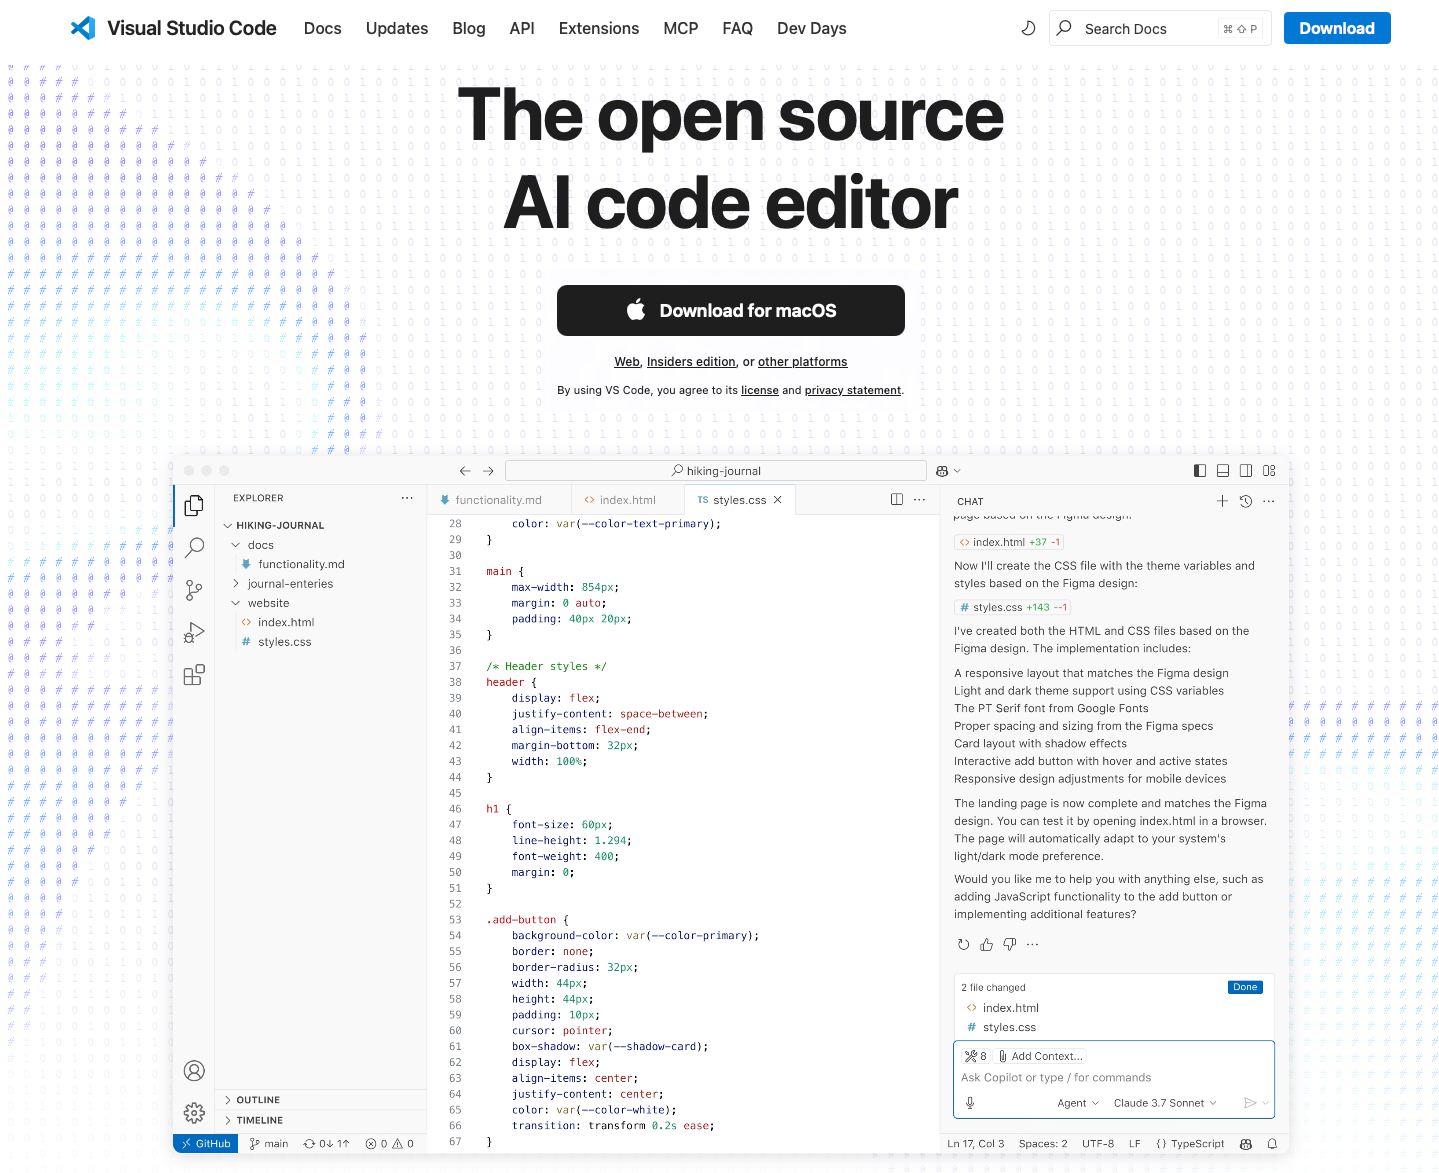
Task: Give a thumbs up on the Copilot response
Action: [986, 944]
